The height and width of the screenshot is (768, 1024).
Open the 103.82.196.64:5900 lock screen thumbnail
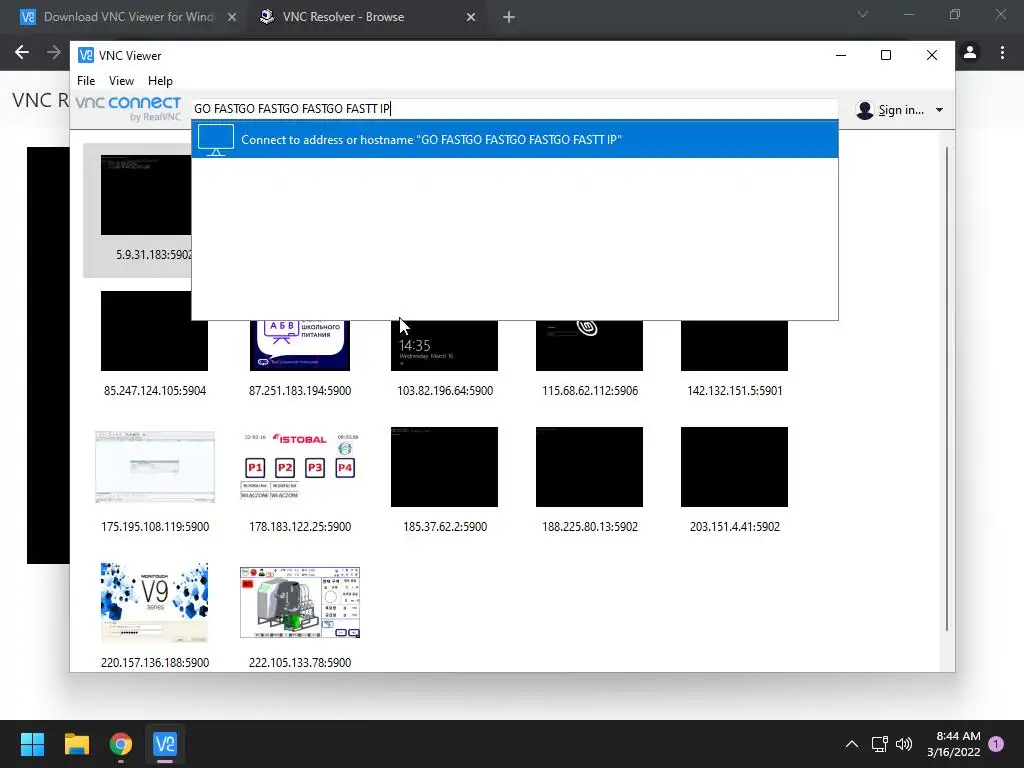444,345
